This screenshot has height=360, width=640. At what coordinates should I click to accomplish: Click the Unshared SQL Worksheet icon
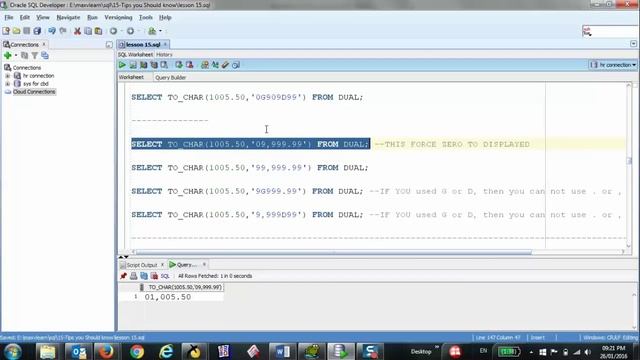tap(204, 65)
